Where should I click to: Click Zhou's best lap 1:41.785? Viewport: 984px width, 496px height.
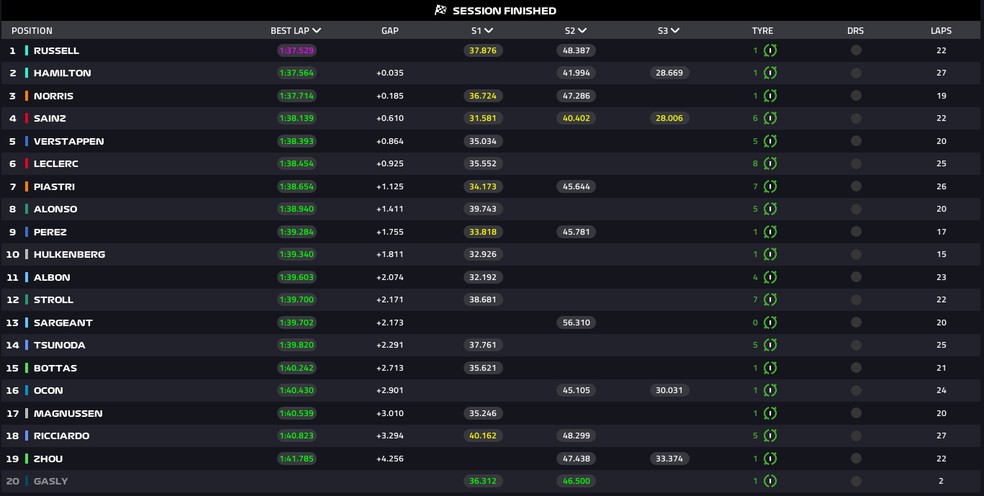coord(297,458)
